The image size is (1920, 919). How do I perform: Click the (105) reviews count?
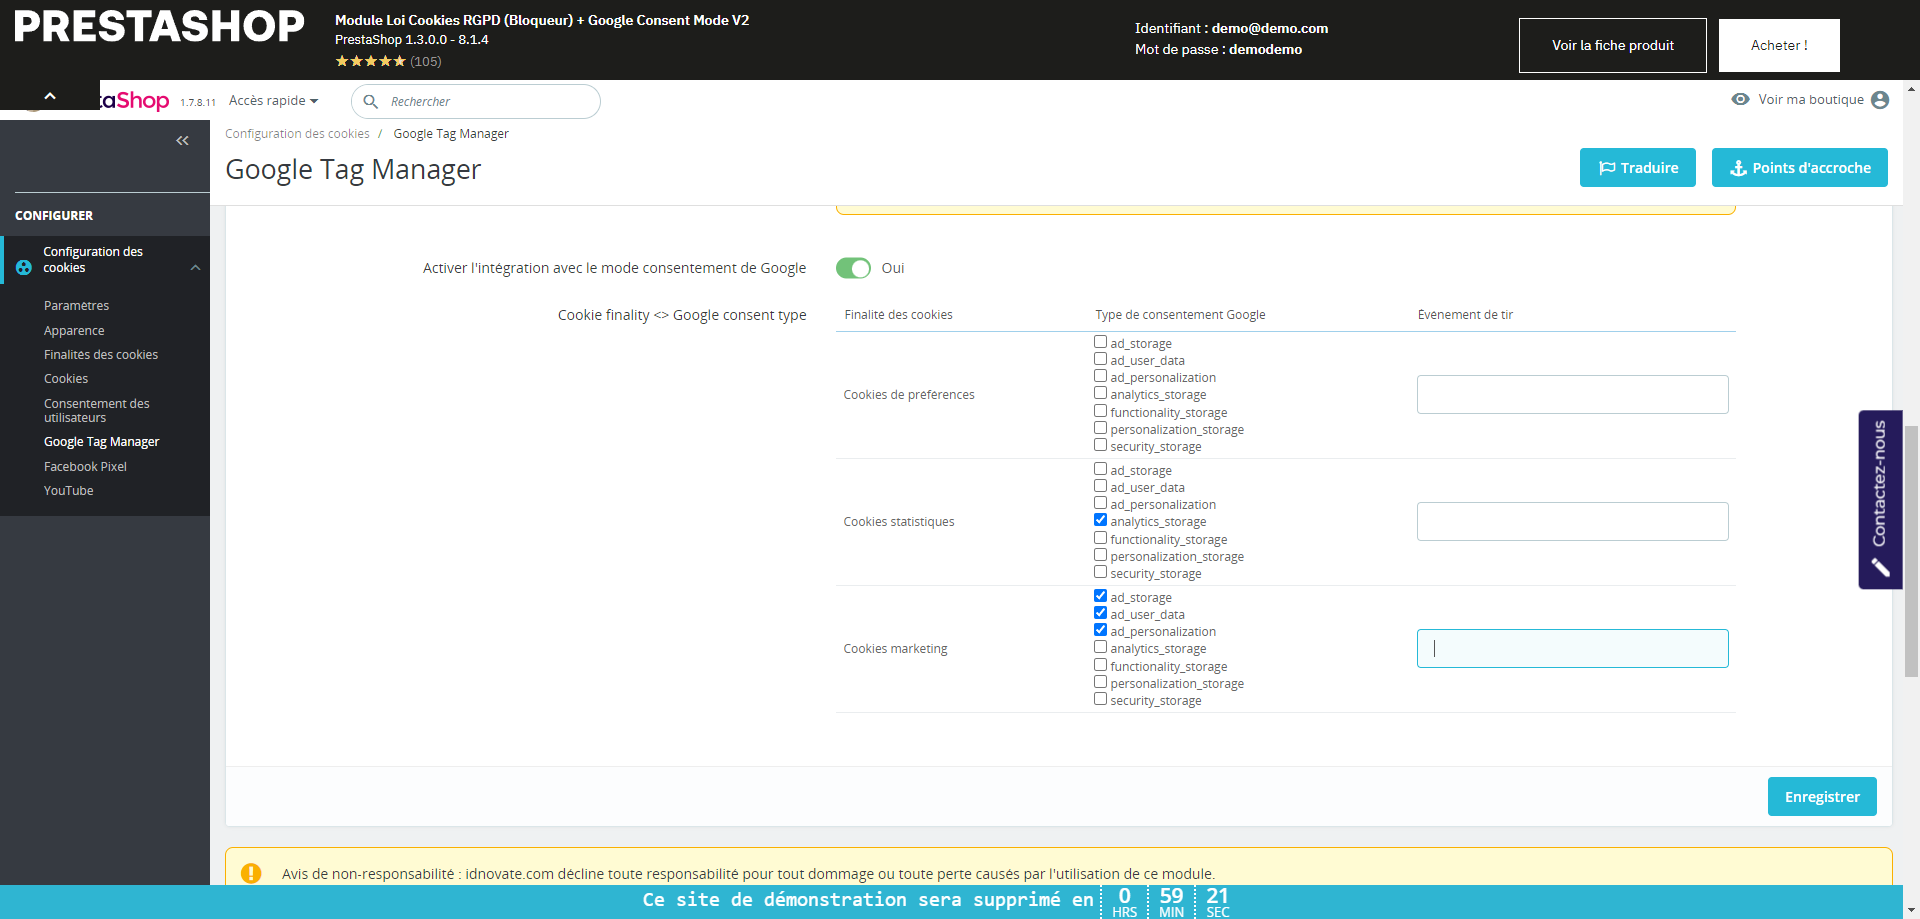[x=426, y=61]
